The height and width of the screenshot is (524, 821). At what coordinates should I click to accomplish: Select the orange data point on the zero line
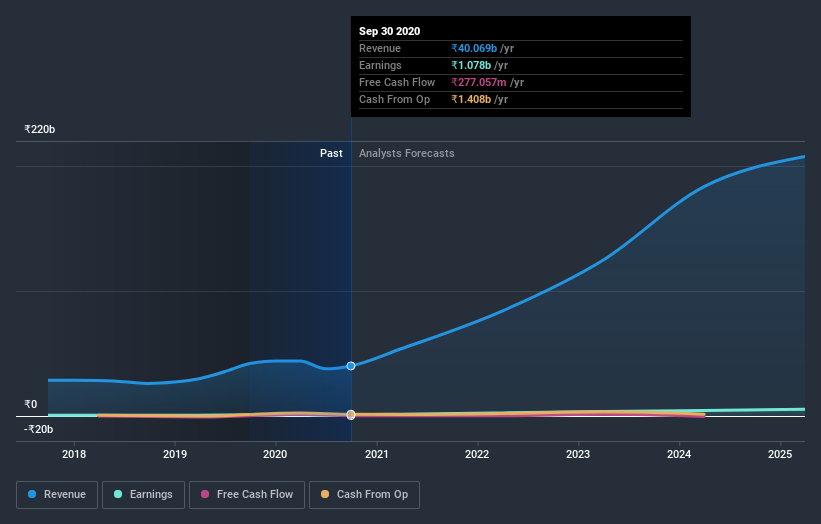(351, 415)
